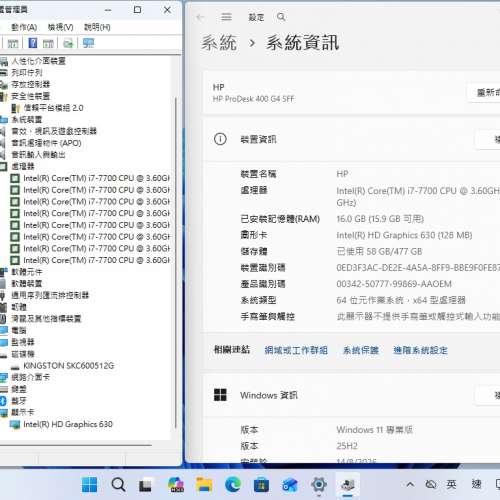
Task: Select 安全性裝置 category
Action: pos(31,96)
